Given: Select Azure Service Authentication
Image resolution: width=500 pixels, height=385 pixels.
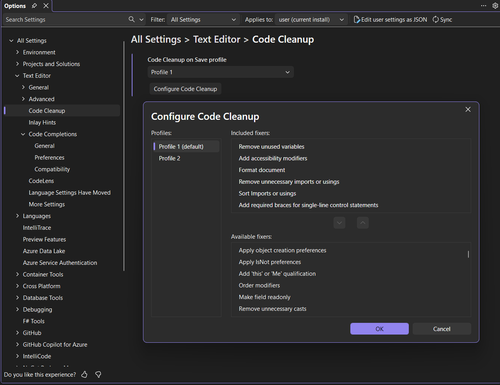Looking at the screenshot, I should point(60,263).
